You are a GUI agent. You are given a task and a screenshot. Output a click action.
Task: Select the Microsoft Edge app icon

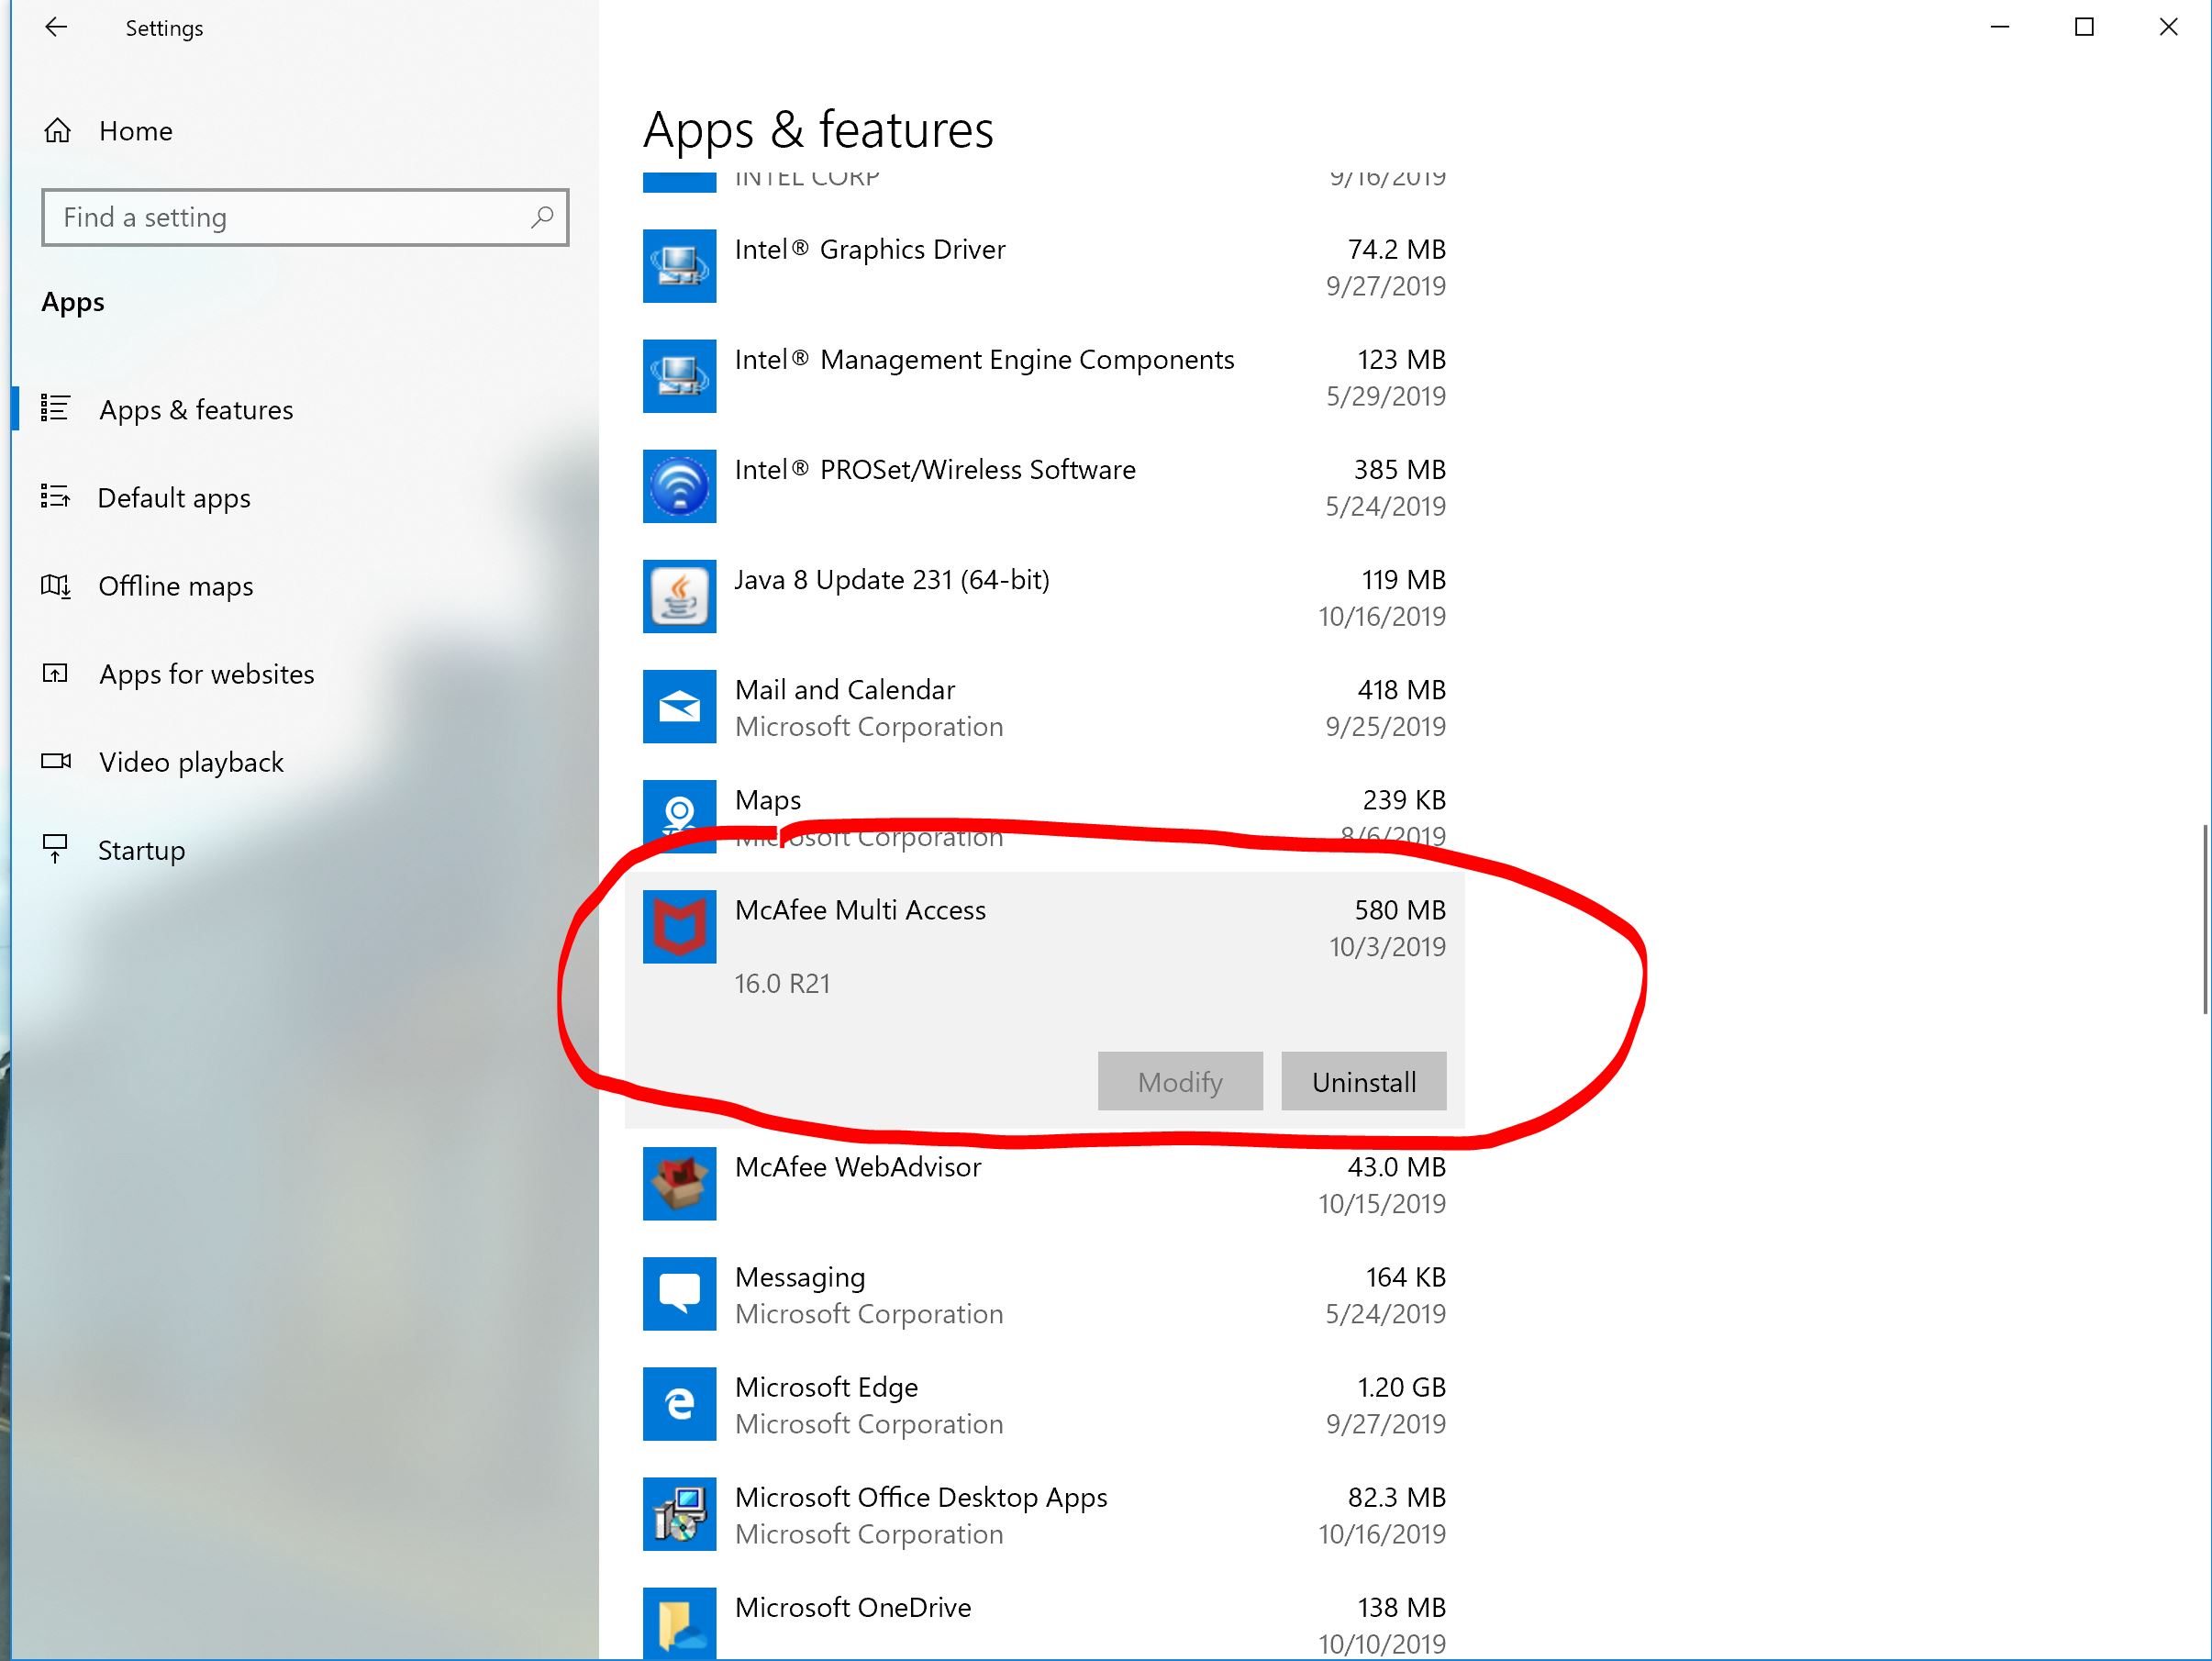pos(679,1403)
